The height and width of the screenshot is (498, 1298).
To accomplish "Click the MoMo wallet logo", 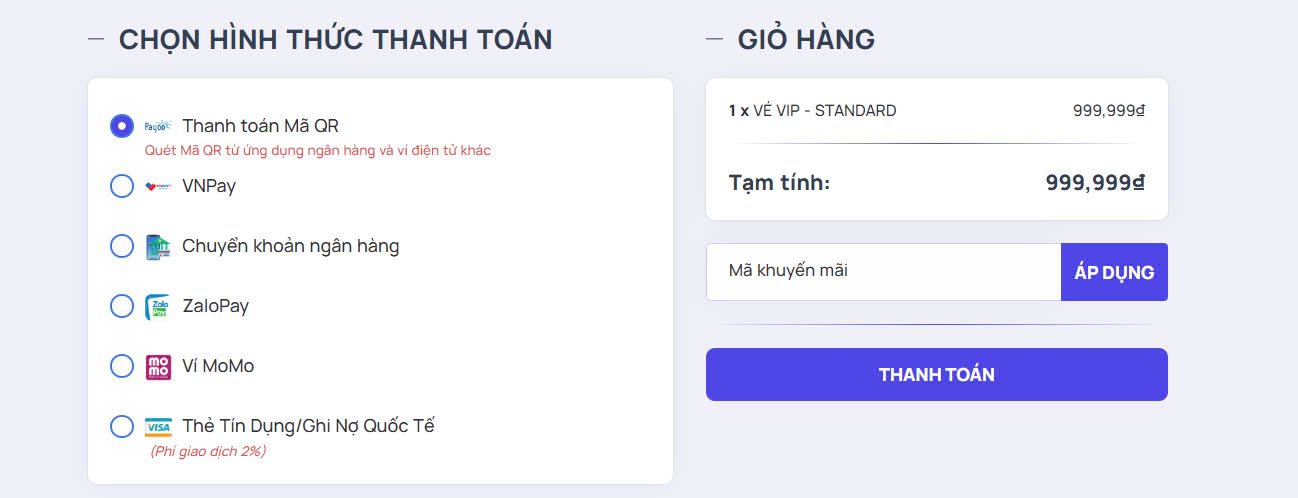I will (x=158, y=366).
